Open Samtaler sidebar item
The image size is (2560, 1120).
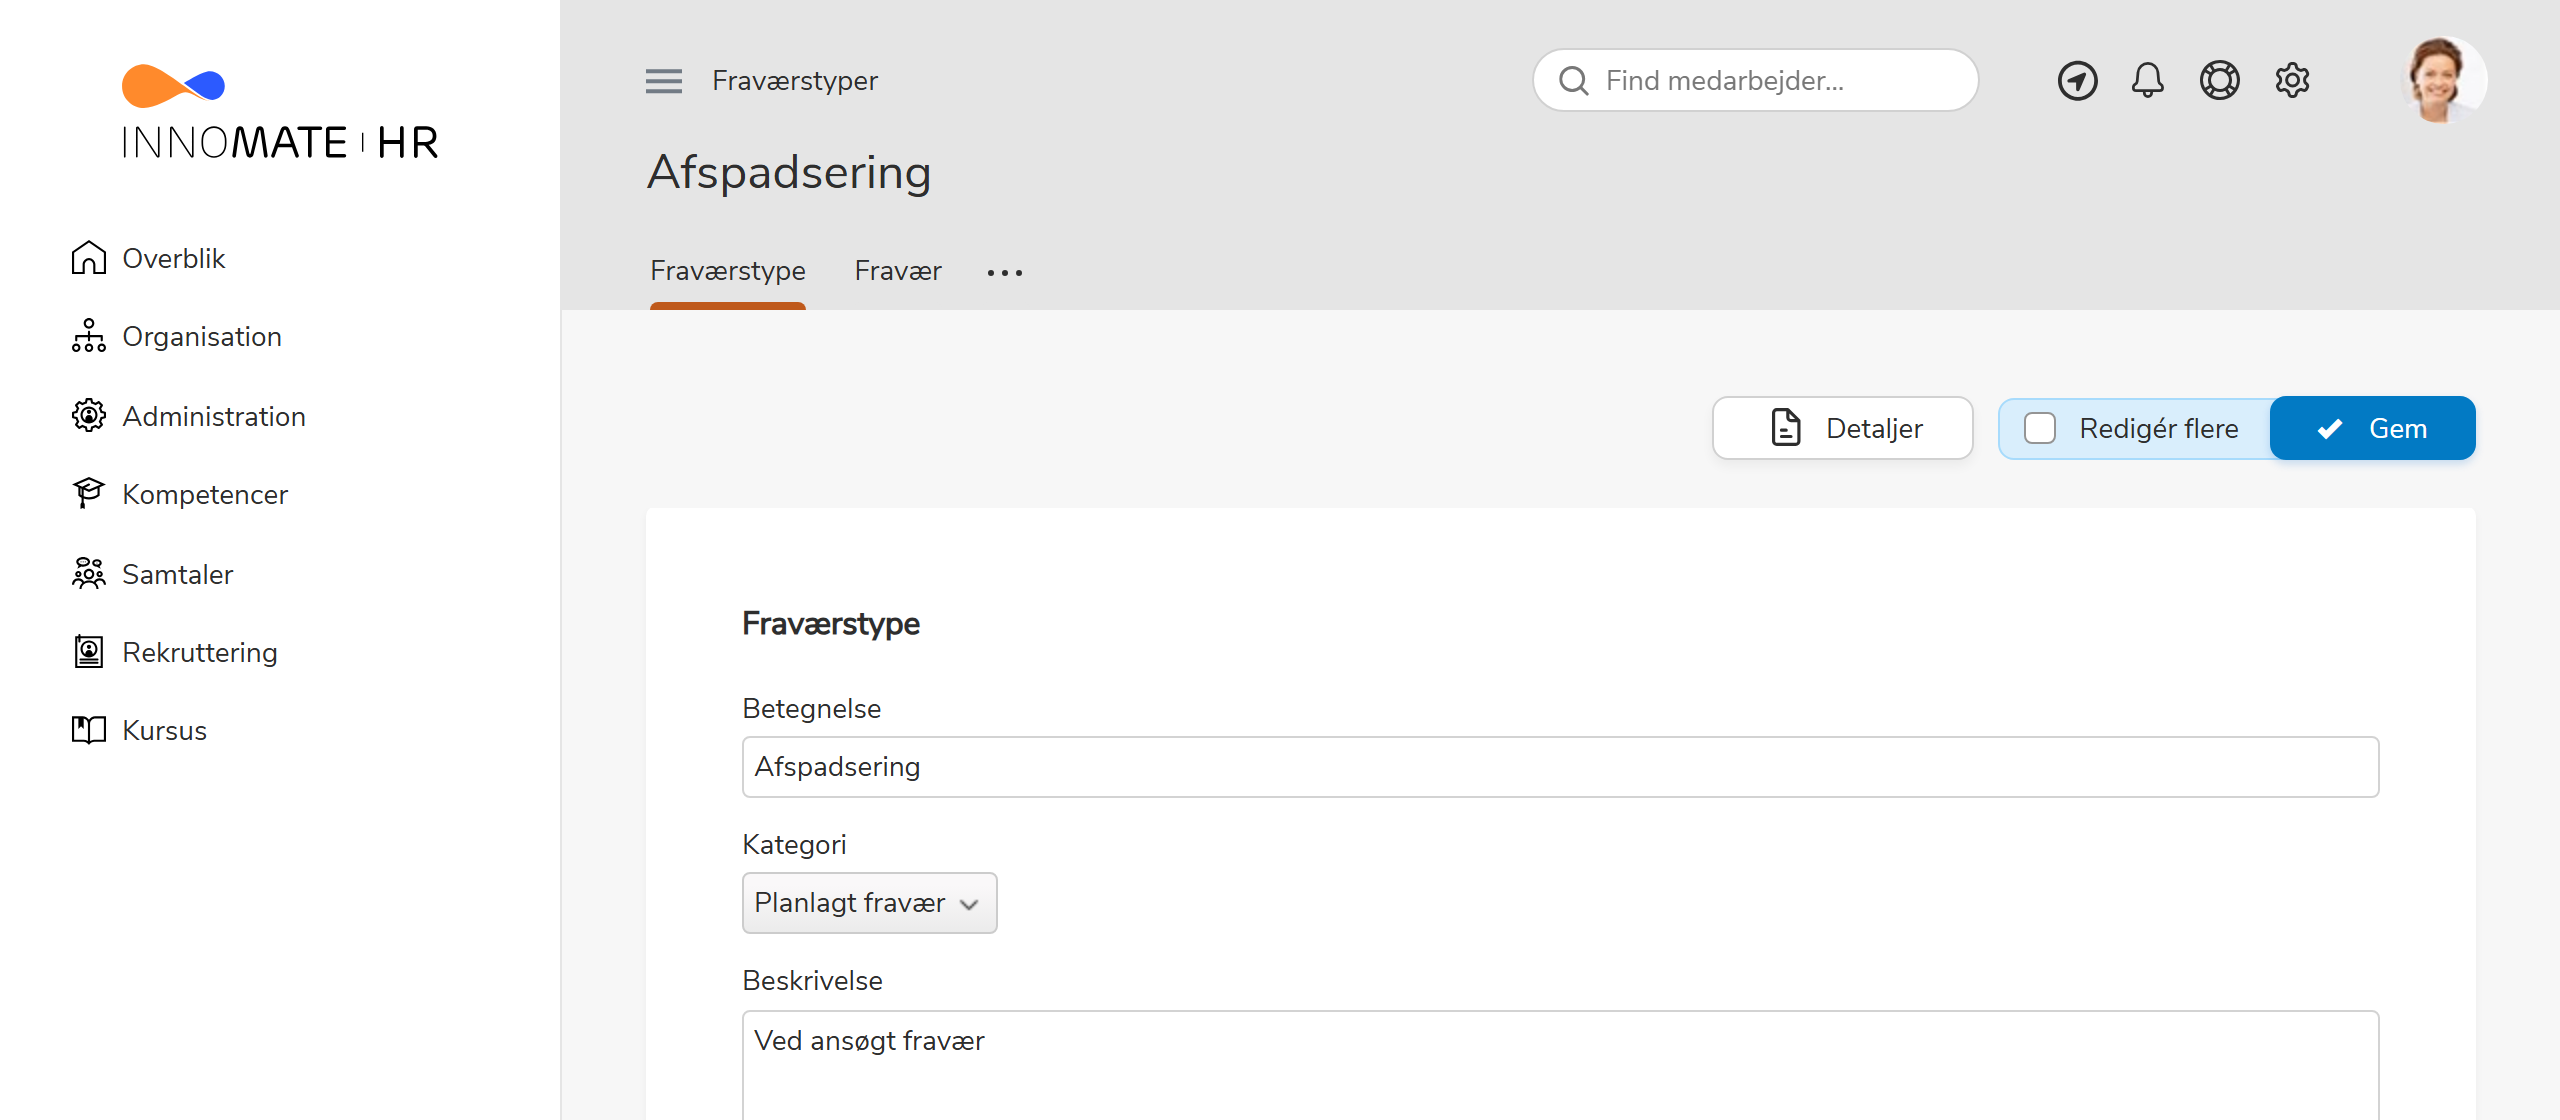click(177, 574)
